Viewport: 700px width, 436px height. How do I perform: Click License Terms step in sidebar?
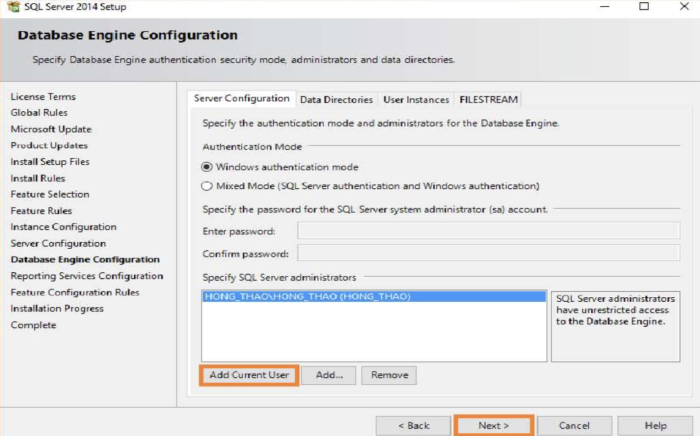point(43,96)
